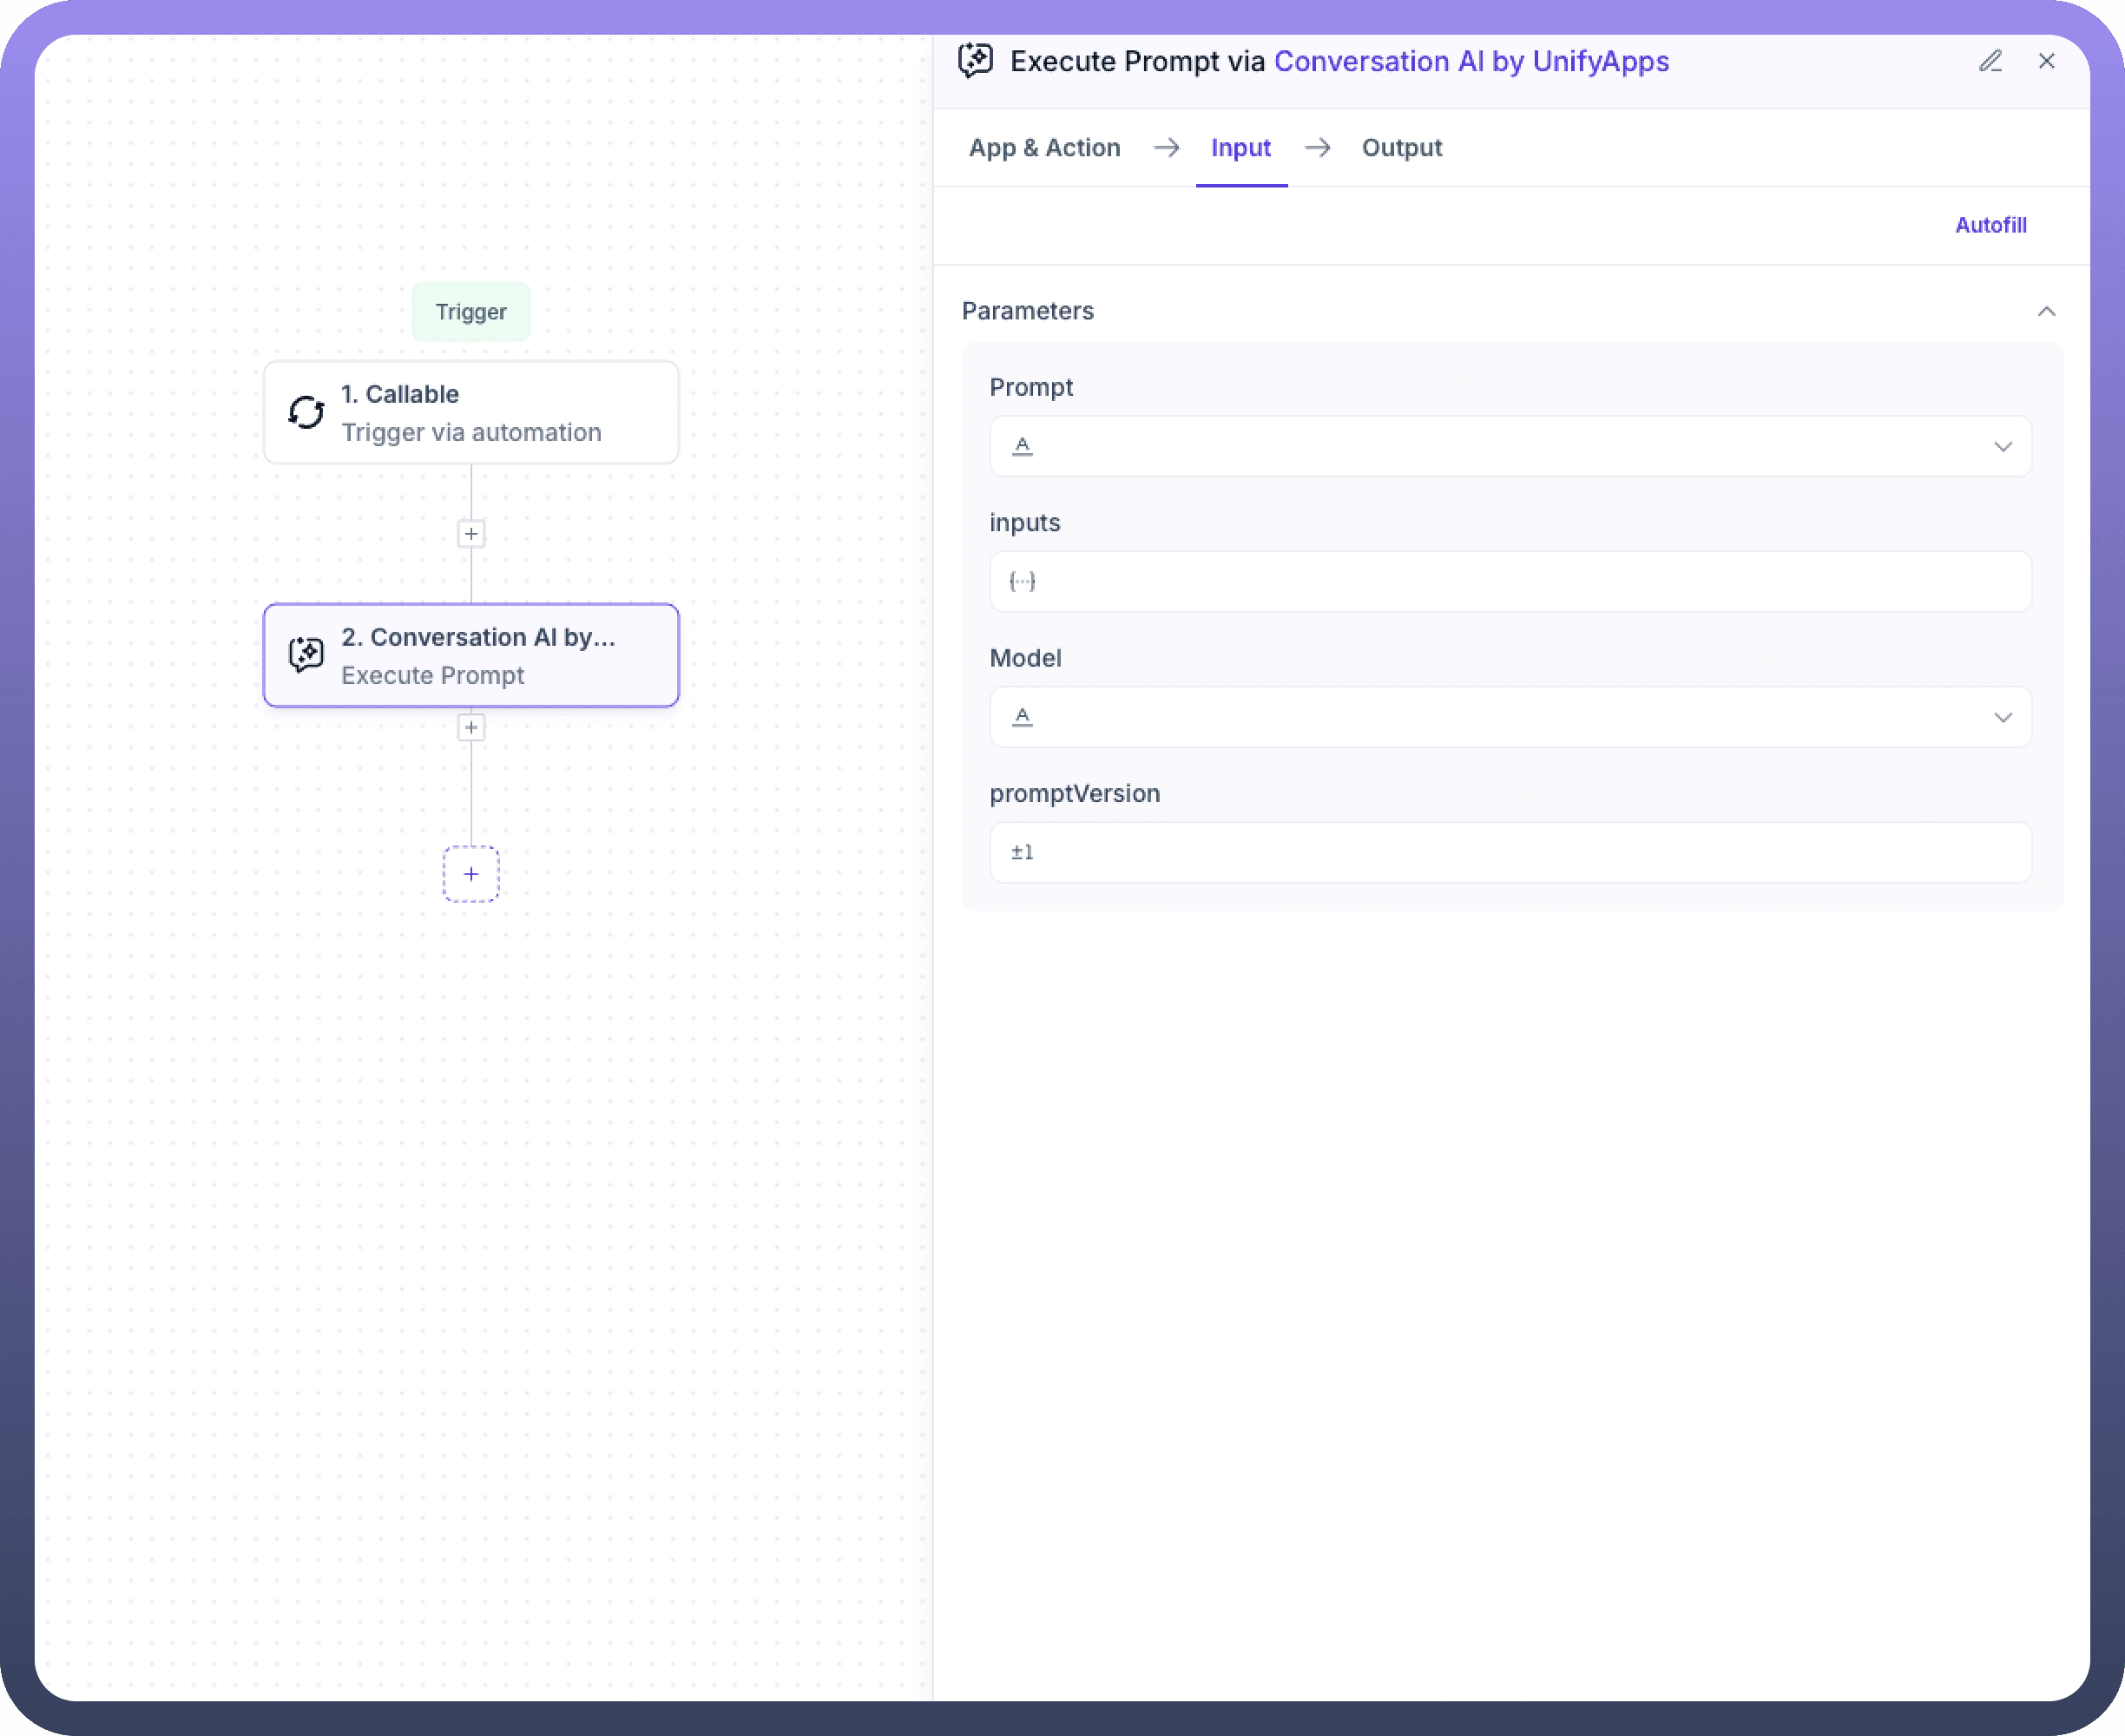This screenshot has width=2125, height=1736.
Task: Add step between Callable and Conversation AI
Action: [x=471, y=534]
